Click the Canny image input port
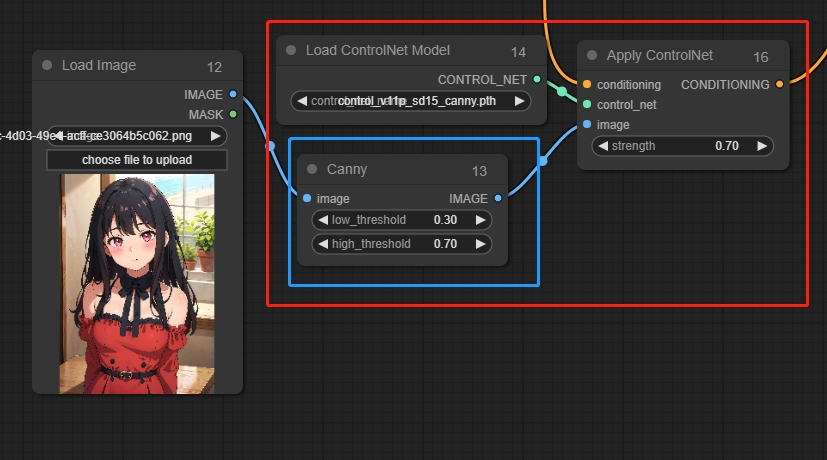827x460 pixels. [x=307, y=198]
